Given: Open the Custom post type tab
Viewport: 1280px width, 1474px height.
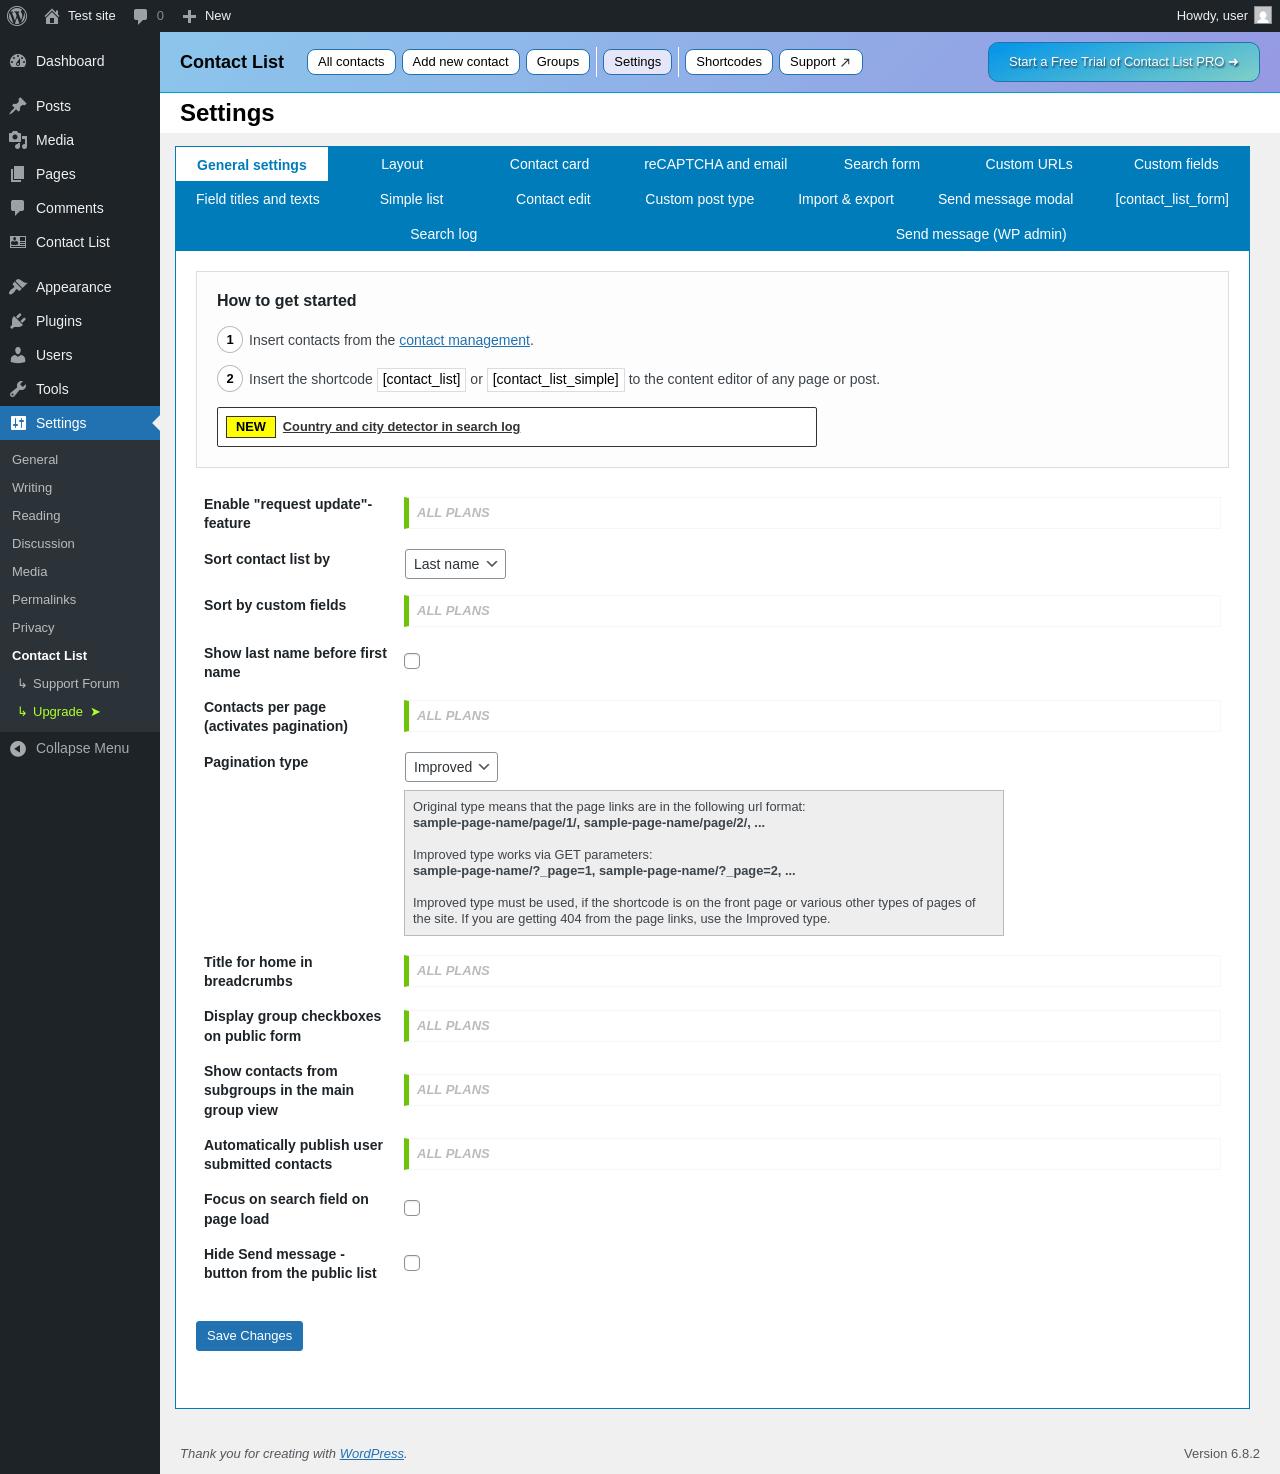Looking at the screenshot, I should point(700,199).
